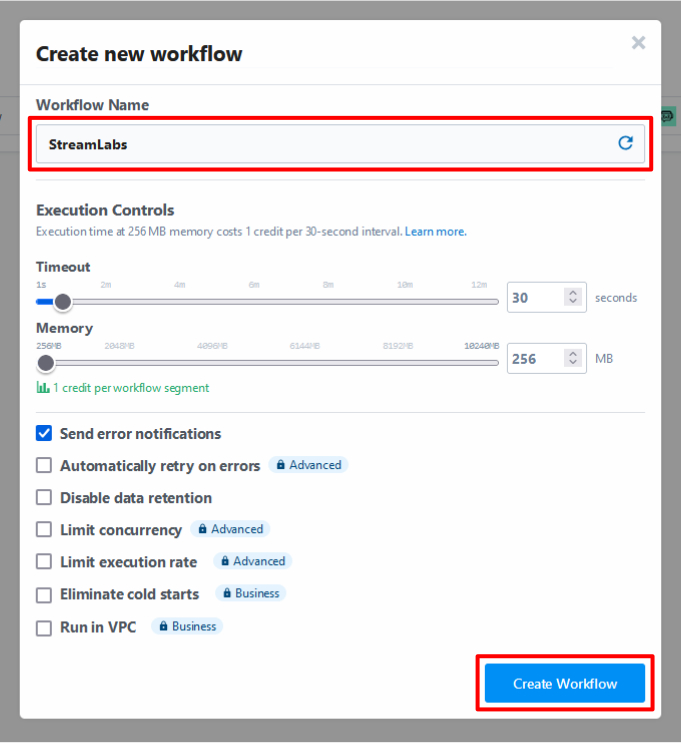Regenerate the workflow name with refresh icon
Viewport: 682px width, 743px height.
tap(625, 143)
